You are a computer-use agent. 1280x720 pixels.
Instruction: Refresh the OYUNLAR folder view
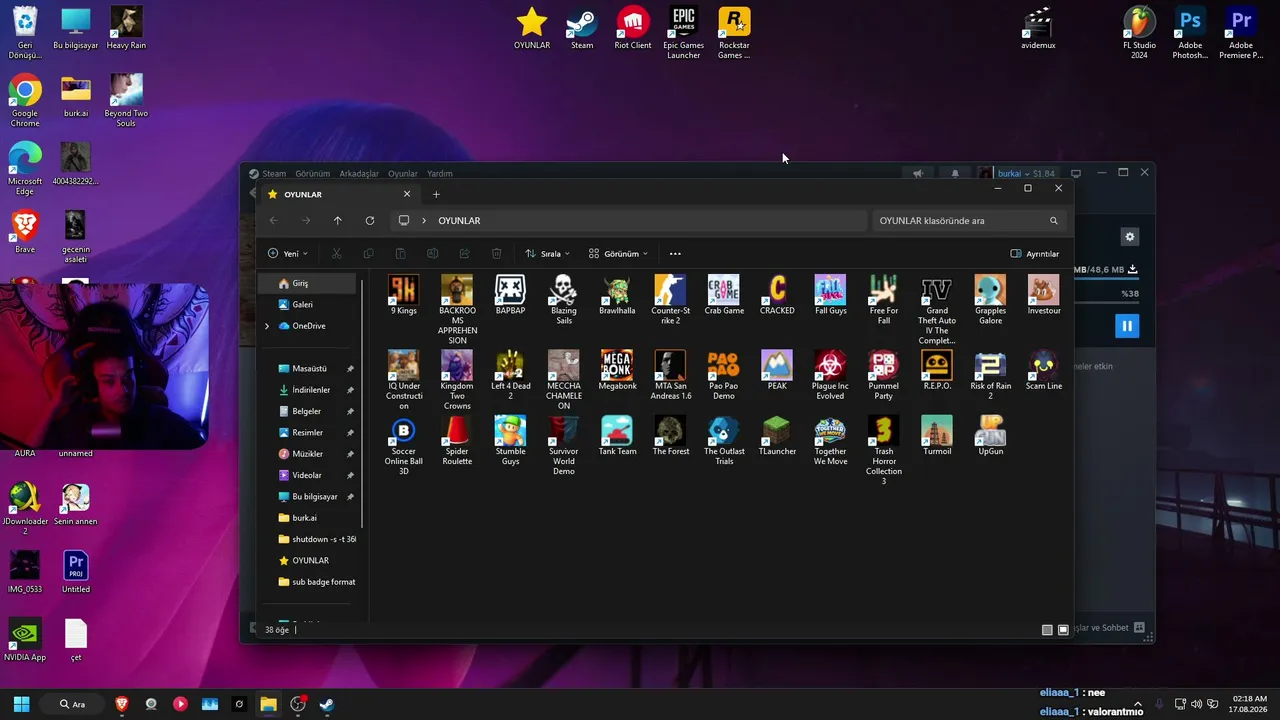(370, 221)
